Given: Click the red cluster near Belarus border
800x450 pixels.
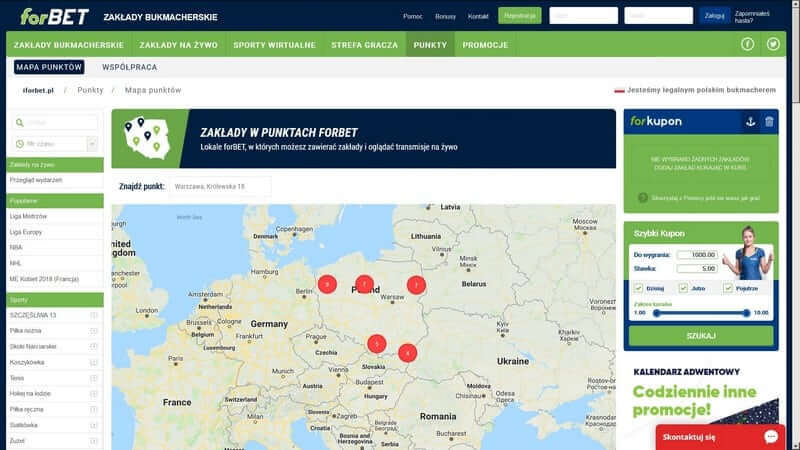Looking at the screenshot, I should pos(416,285).
